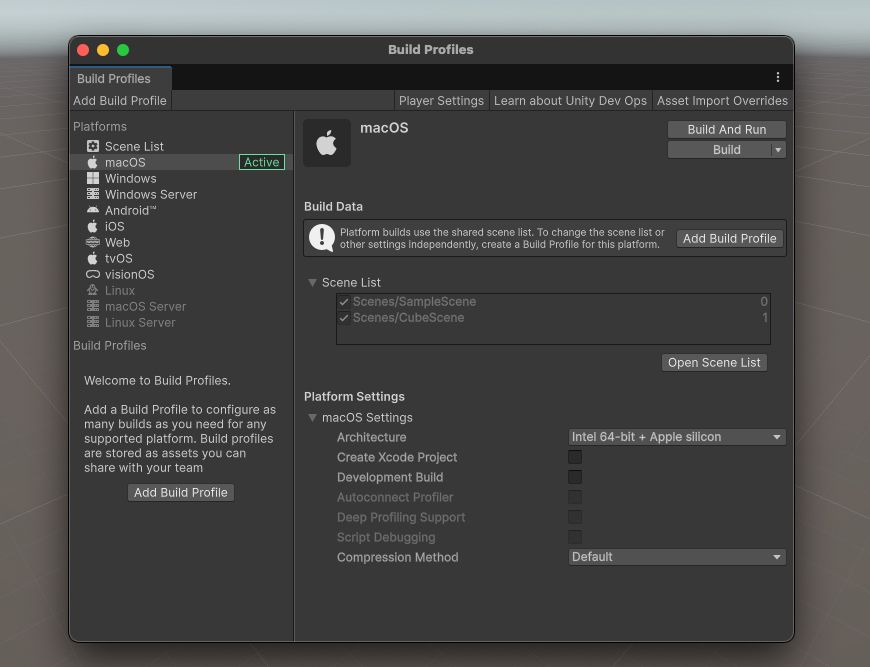The image size is (870, 667).
Task: Open the Build button dropdown arrow
Action: (x=778, y=150)
